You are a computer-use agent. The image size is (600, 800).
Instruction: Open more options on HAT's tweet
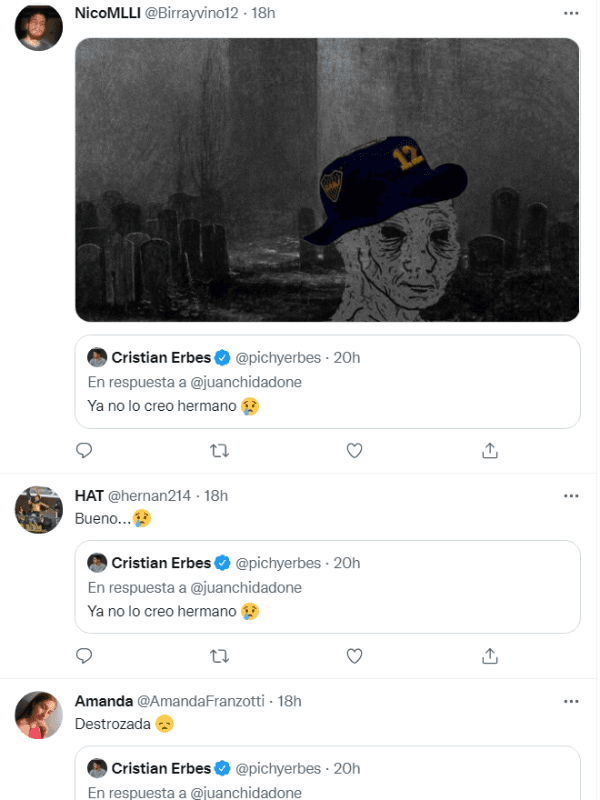point(571,496)
